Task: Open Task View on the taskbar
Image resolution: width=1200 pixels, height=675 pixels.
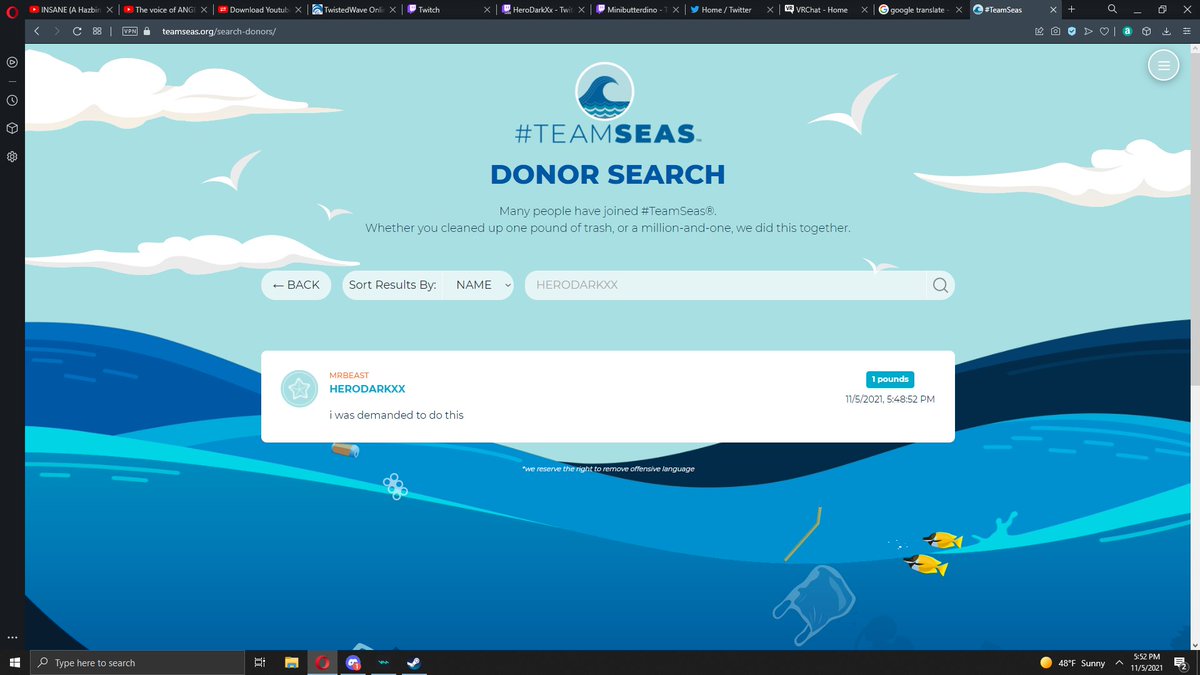Action: [259, 662]
